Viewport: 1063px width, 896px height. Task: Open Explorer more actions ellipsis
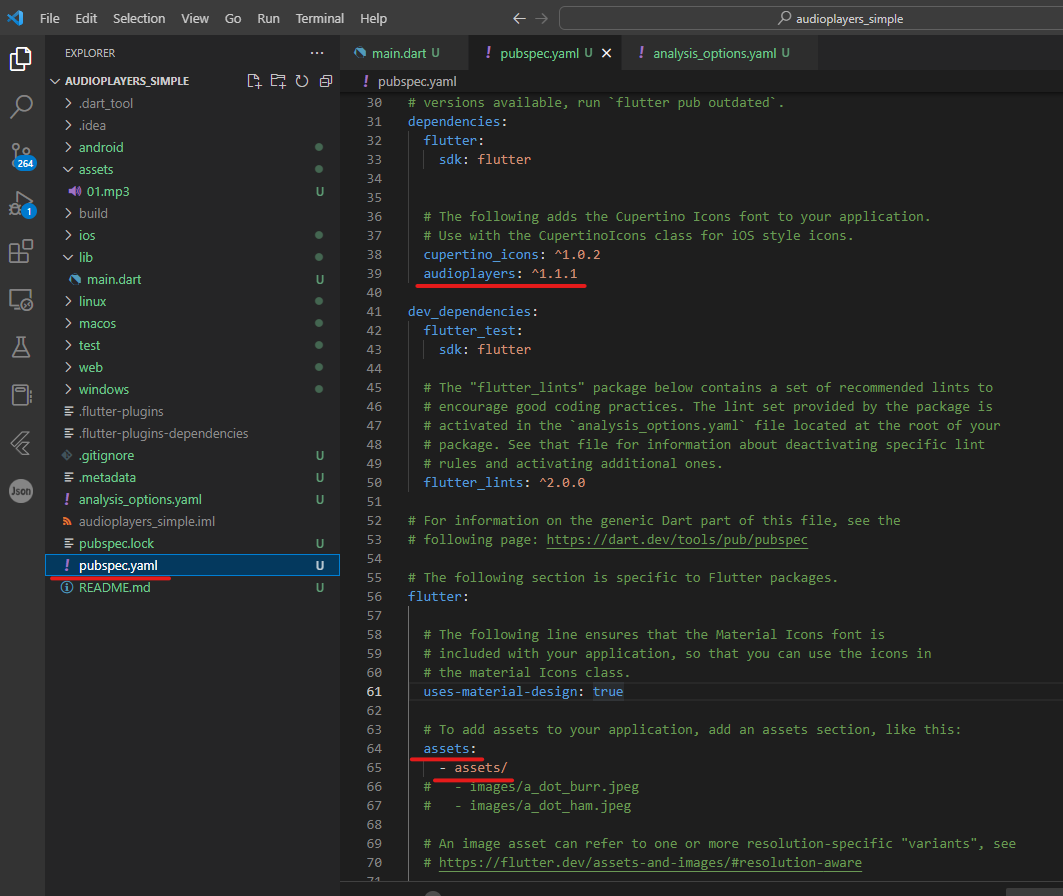tap(317, 53)
